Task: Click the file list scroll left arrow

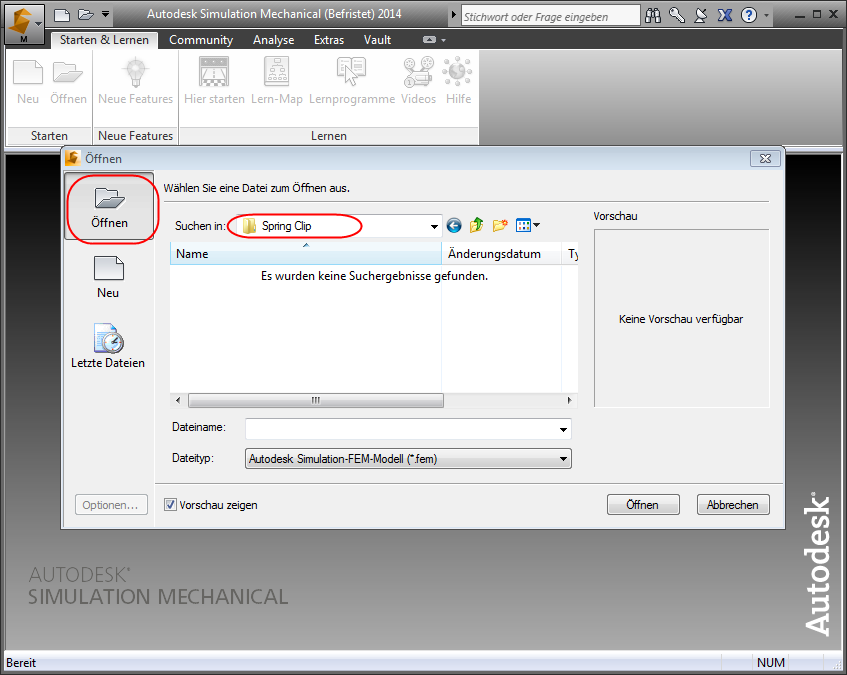Action: coord(178,400)
